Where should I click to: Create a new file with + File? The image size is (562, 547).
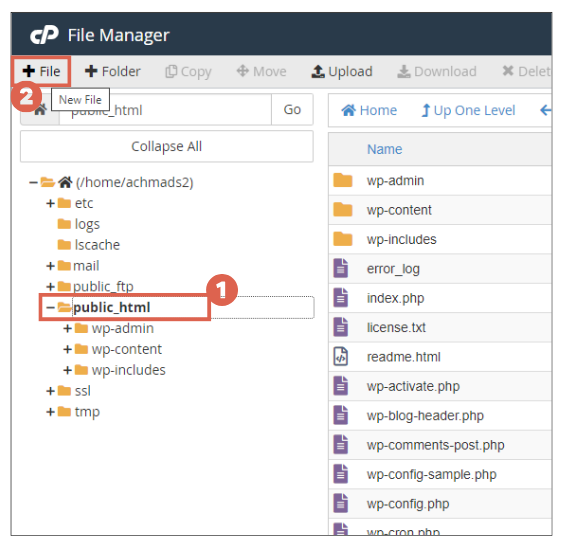point(41,71)
